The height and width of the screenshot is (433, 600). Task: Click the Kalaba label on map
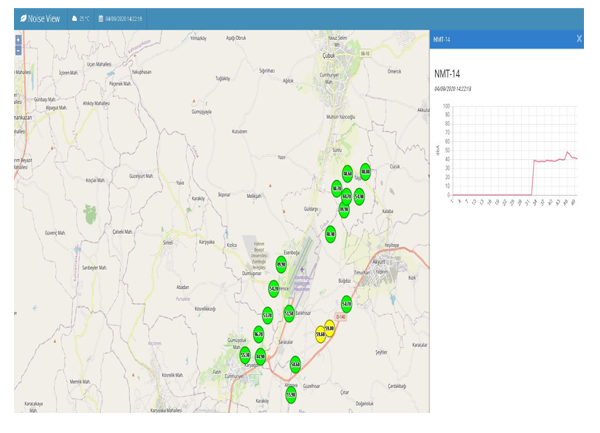pyautogui.click(x=388, y=211)
